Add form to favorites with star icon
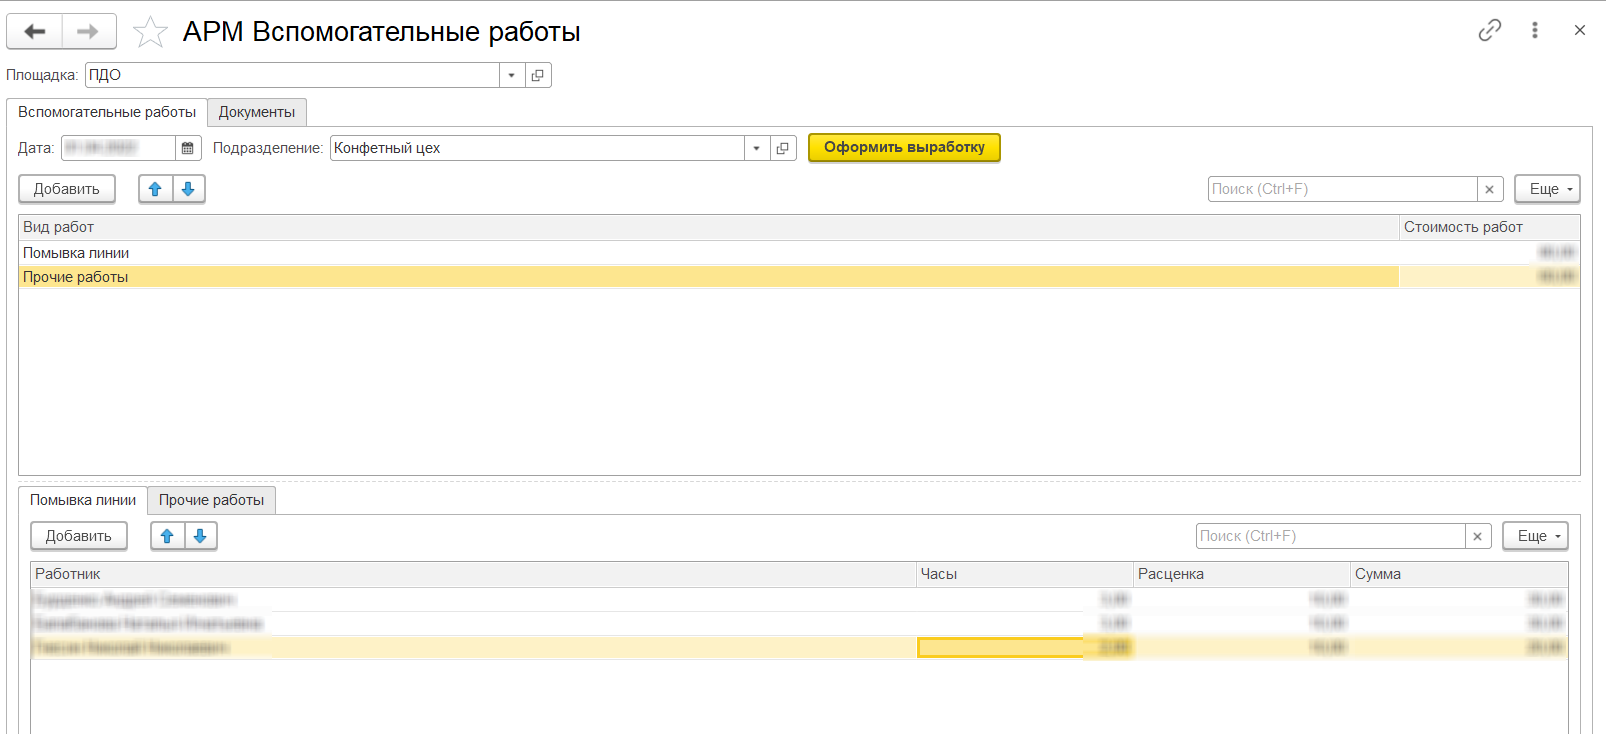The image size is (1606, 734). [150, 32]
